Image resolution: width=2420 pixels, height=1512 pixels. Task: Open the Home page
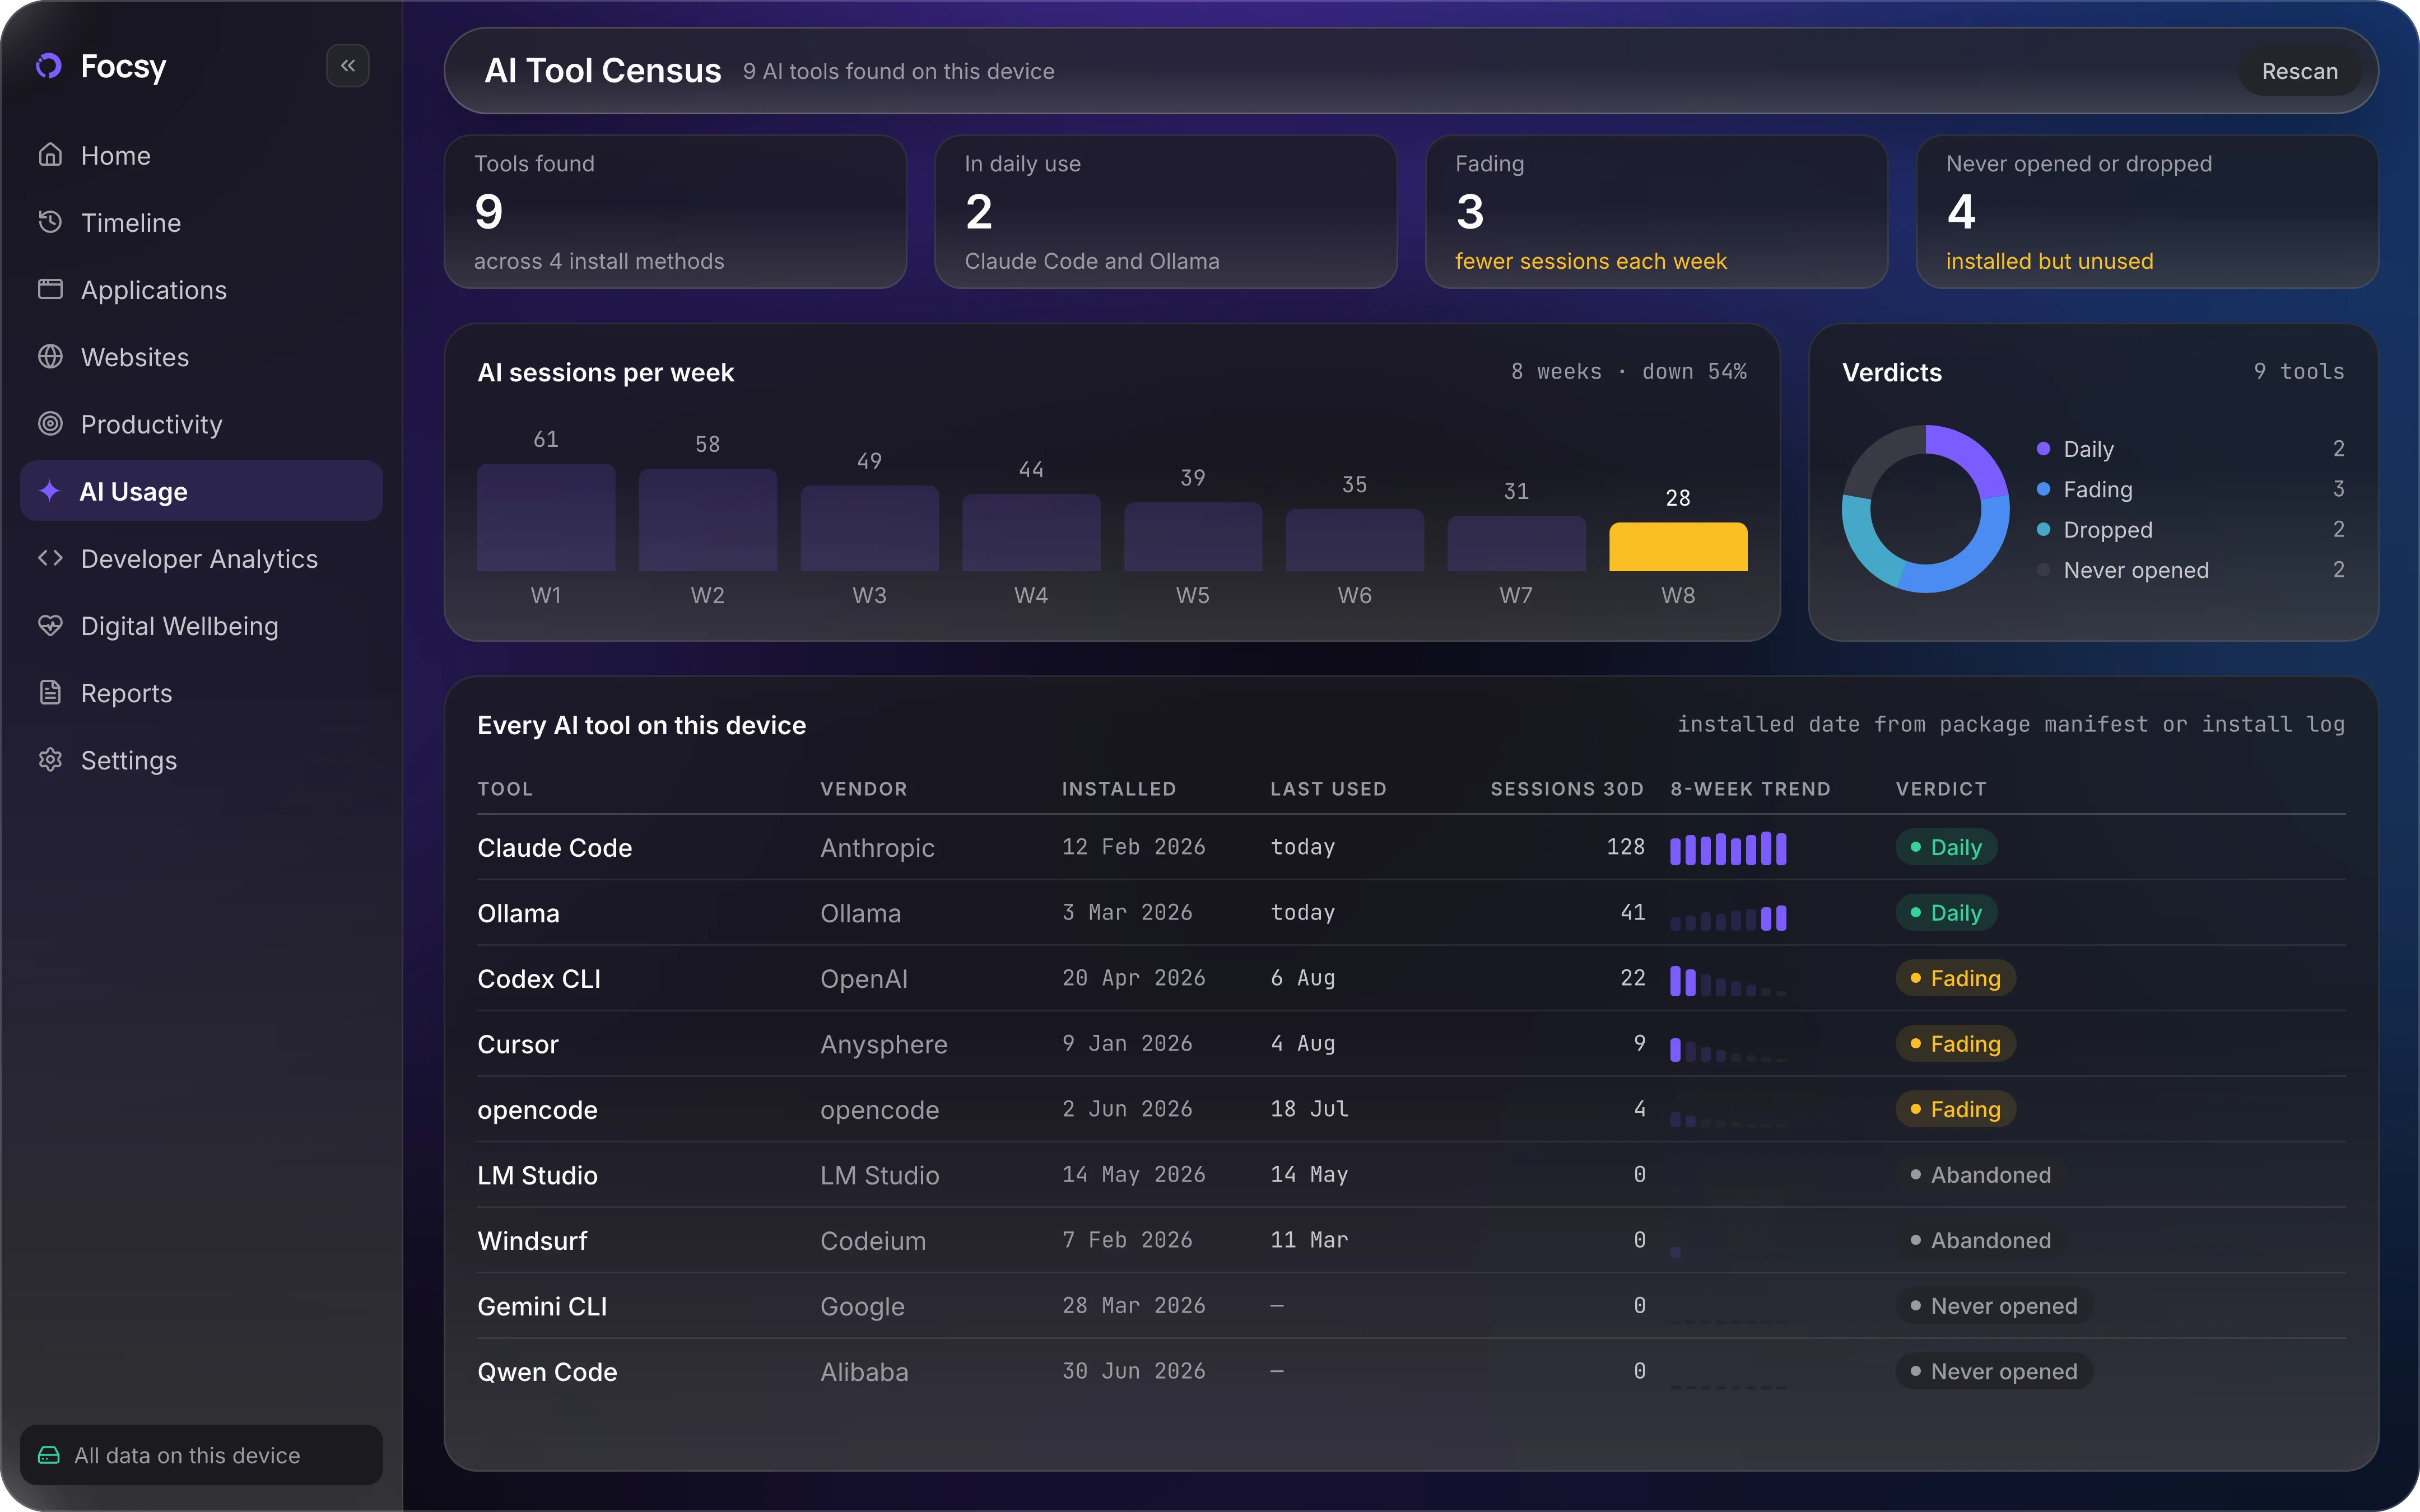201,155
